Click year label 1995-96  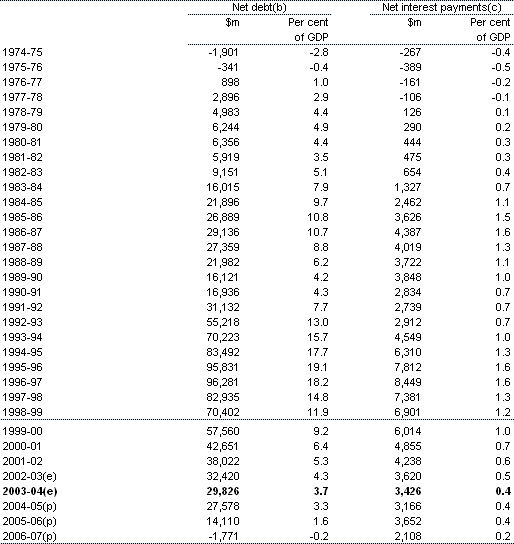pos(22,367)
